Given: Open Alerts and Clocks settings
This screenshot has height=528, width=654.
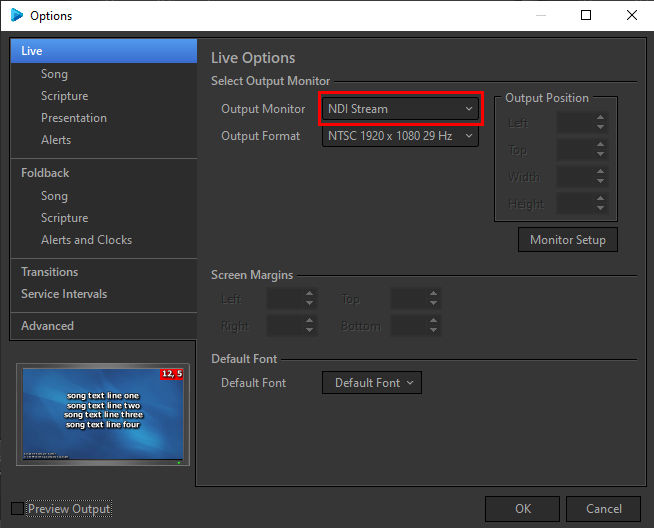Looking at the screenshot, I should click(x=86, y=240).
